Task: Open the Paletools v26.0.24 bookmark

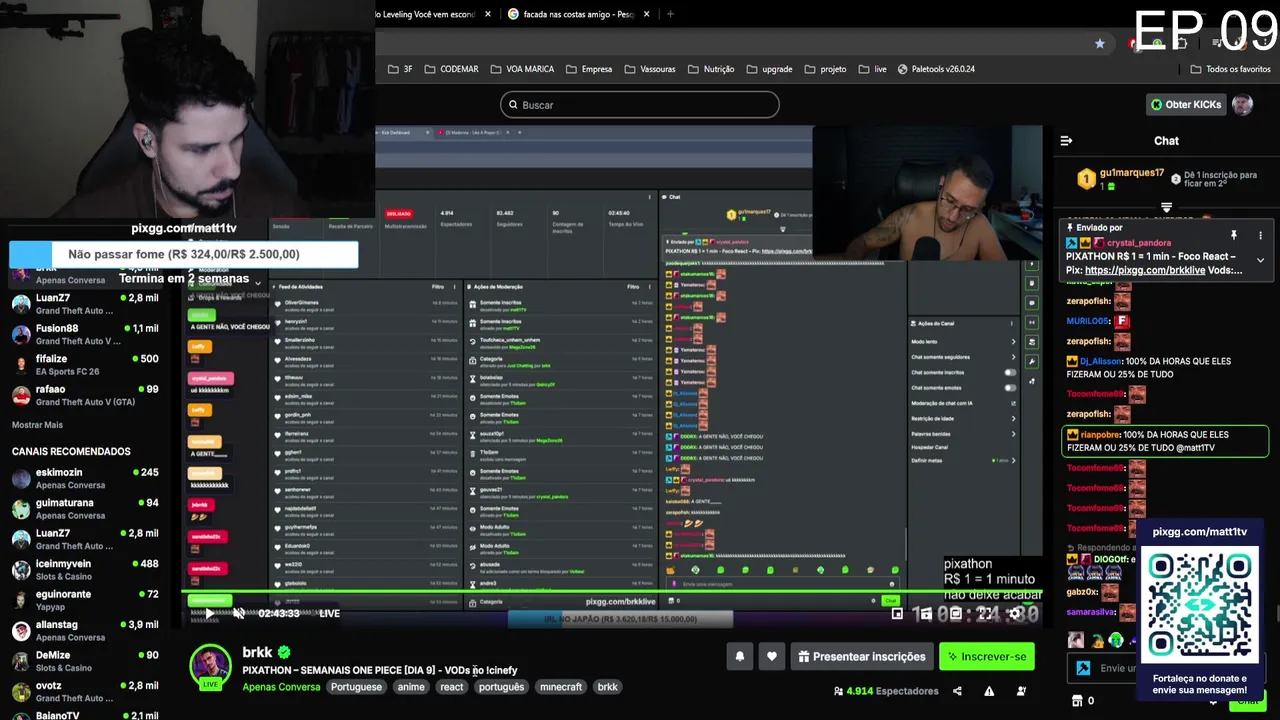Action: (x=936, y=69)
